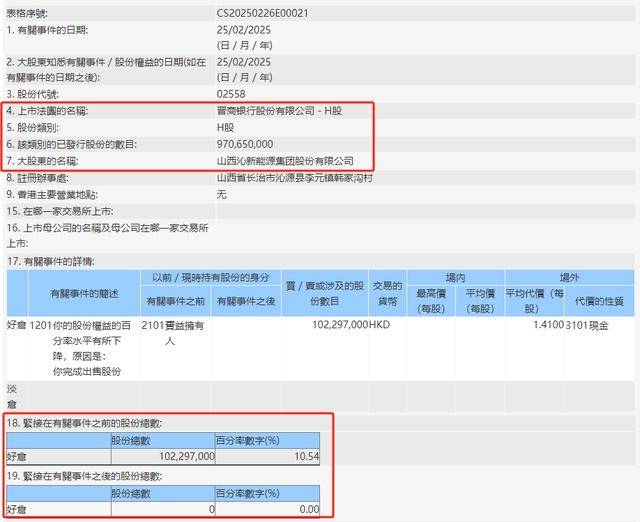Select '晉商銀行股份有限公司 - H股' value
This screenshot has height=522, width=640.
point(280,111)
